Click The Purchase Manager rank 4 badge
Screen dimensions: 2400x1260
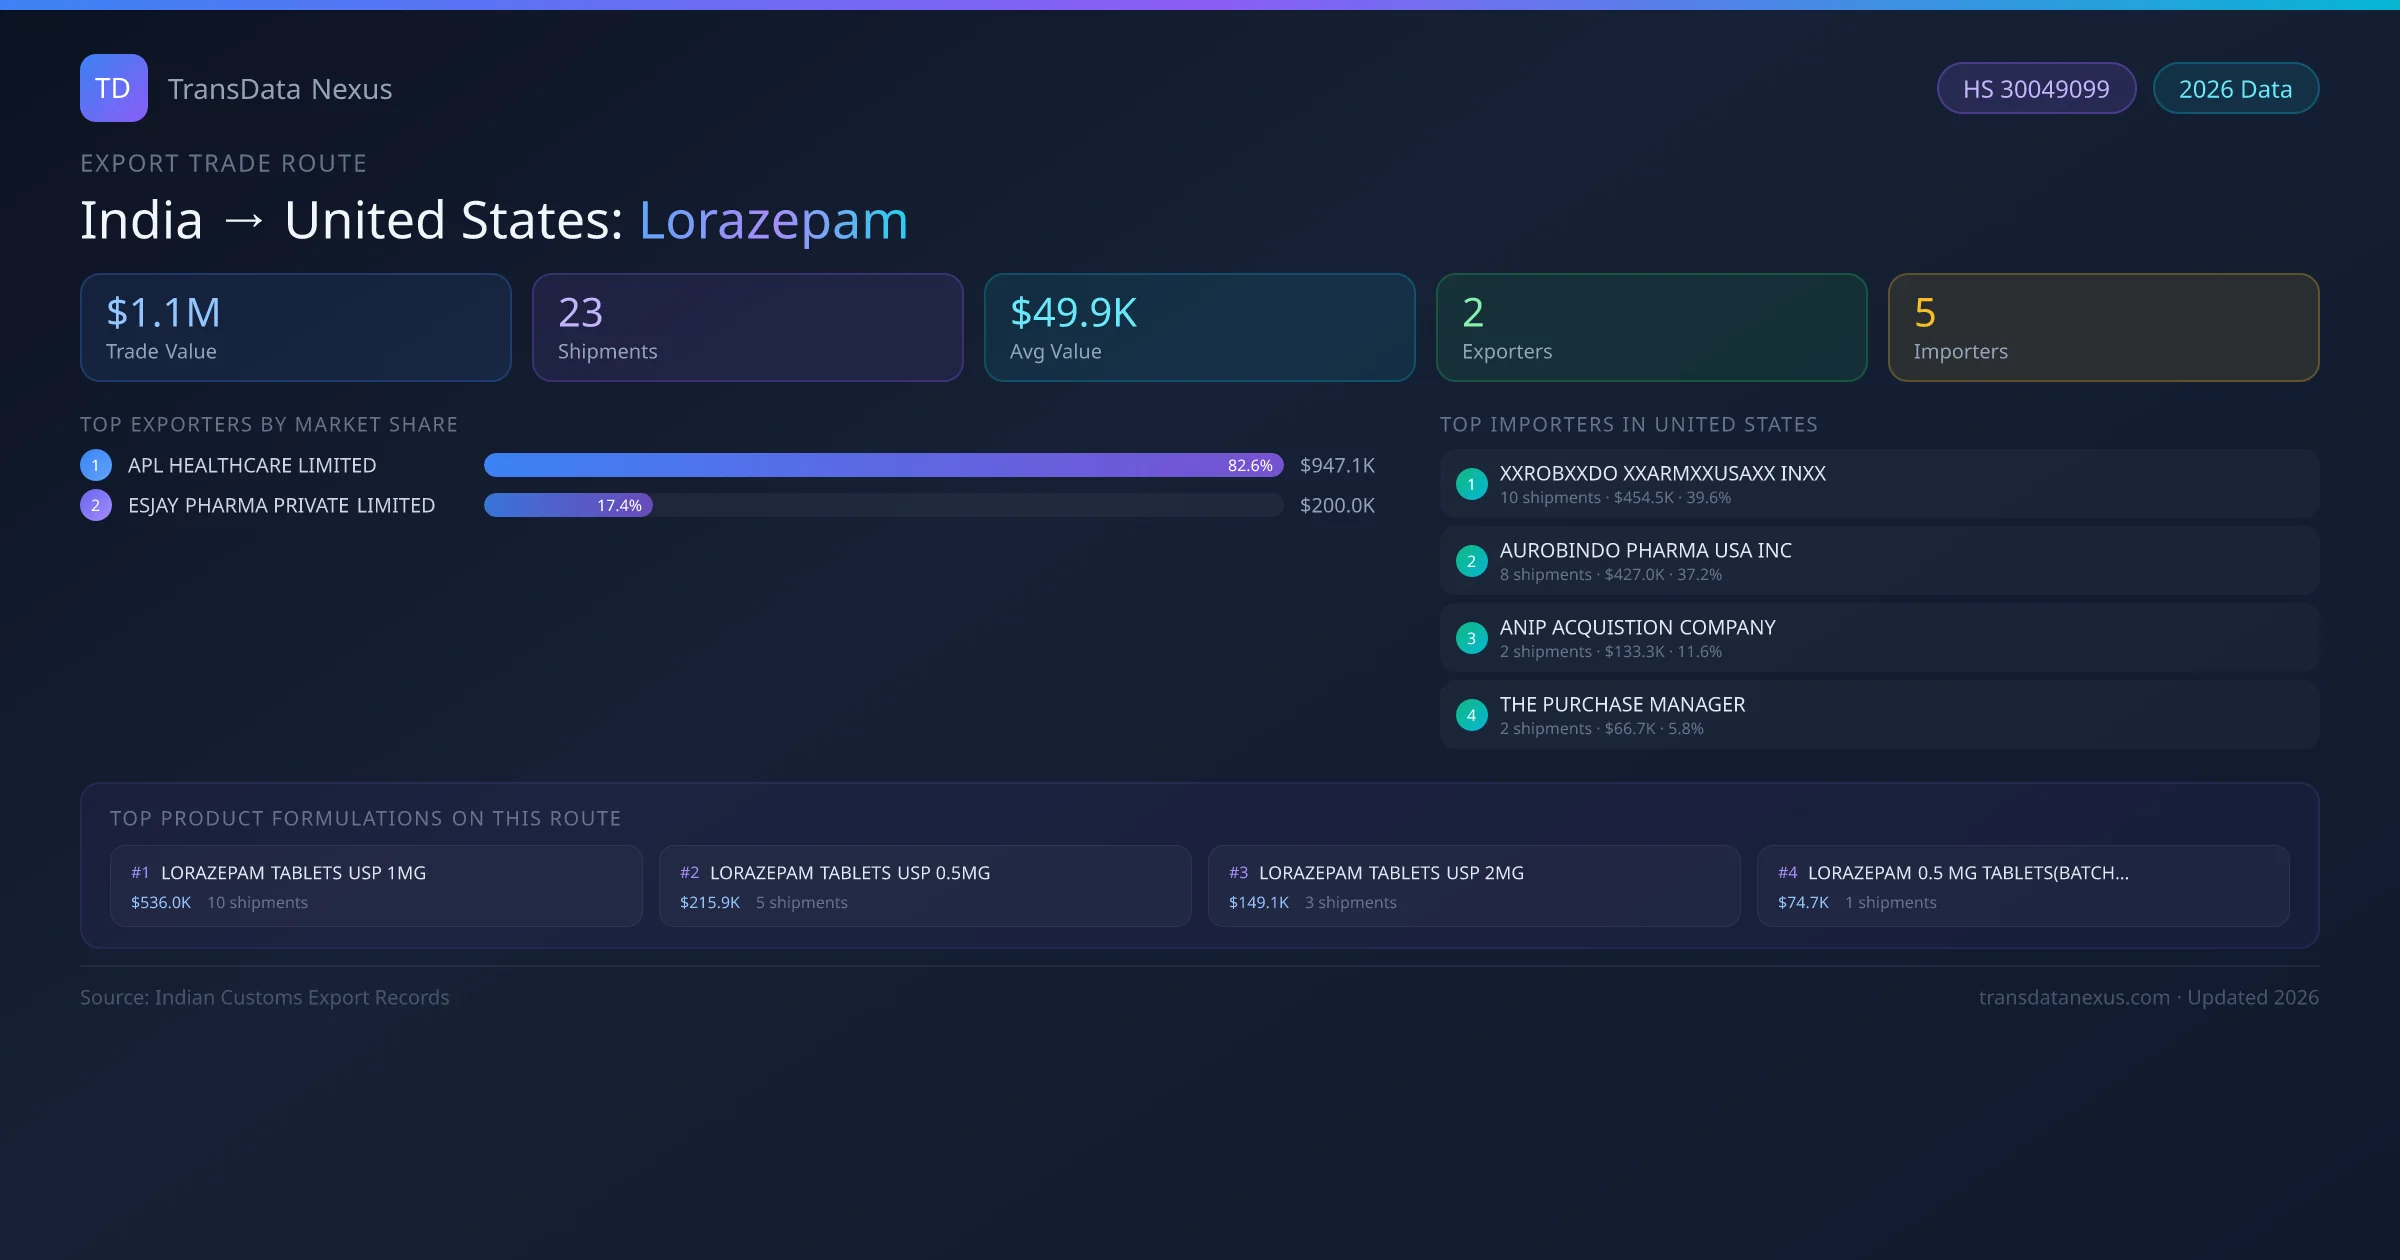[x=1471, y=715]
